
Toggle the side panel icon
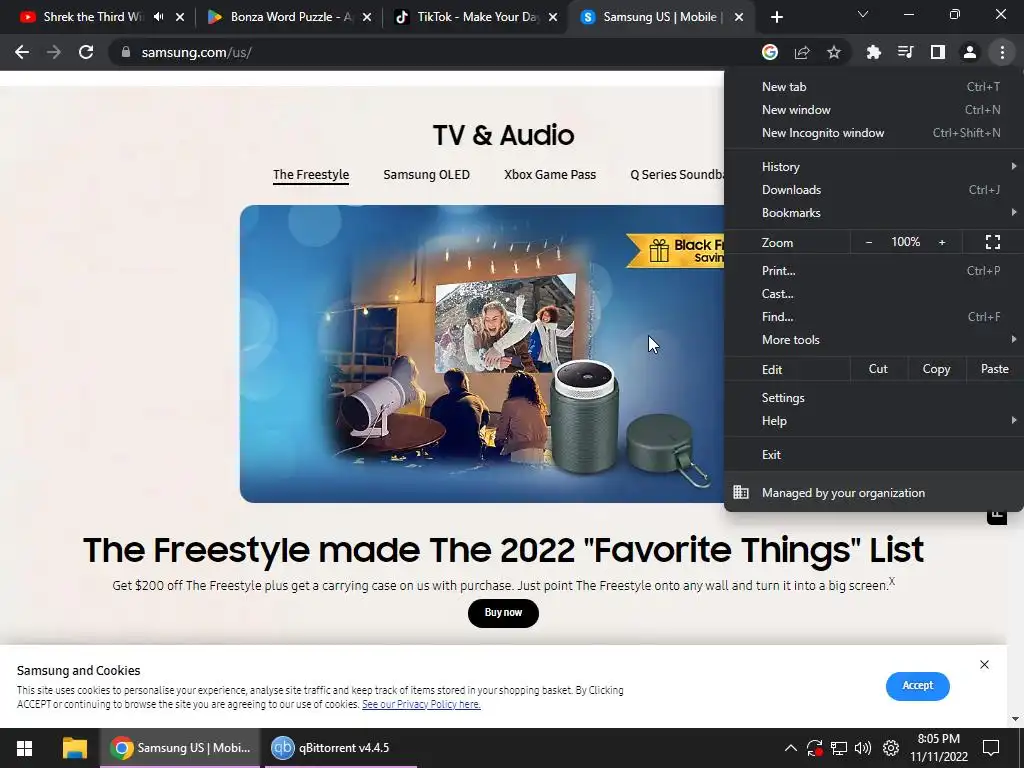coord(938,52)
